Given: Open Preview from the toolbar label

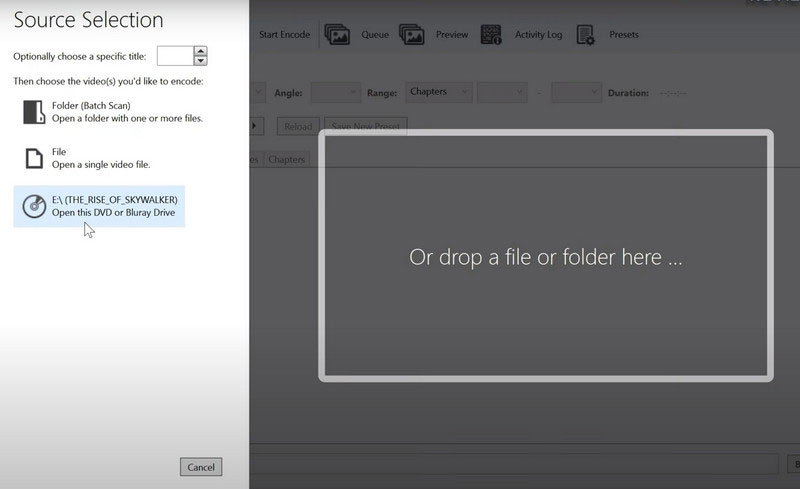Looking at the screenshot, I should click(452, 35).
